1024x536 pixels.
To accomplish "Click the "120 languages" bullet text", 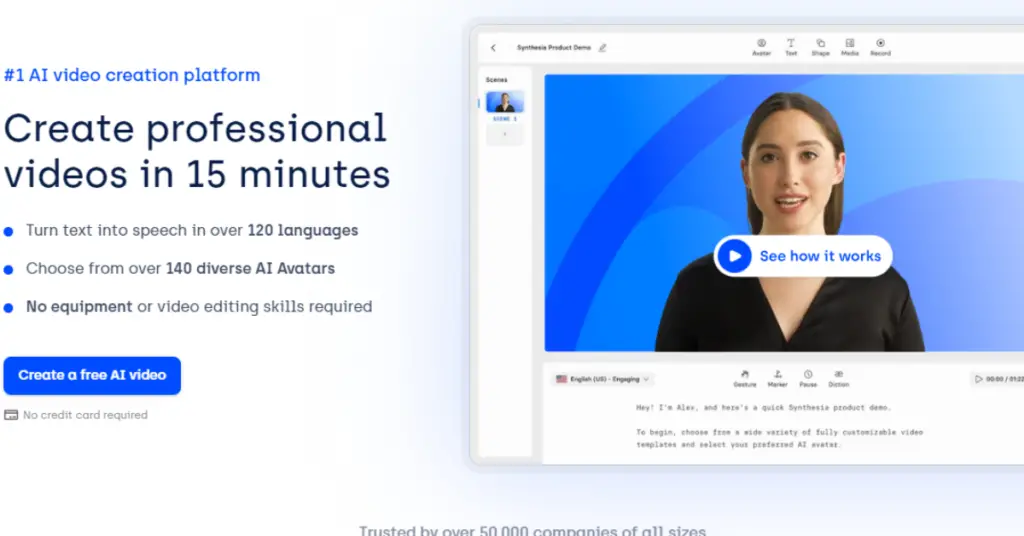I will (x=302, y=230).
